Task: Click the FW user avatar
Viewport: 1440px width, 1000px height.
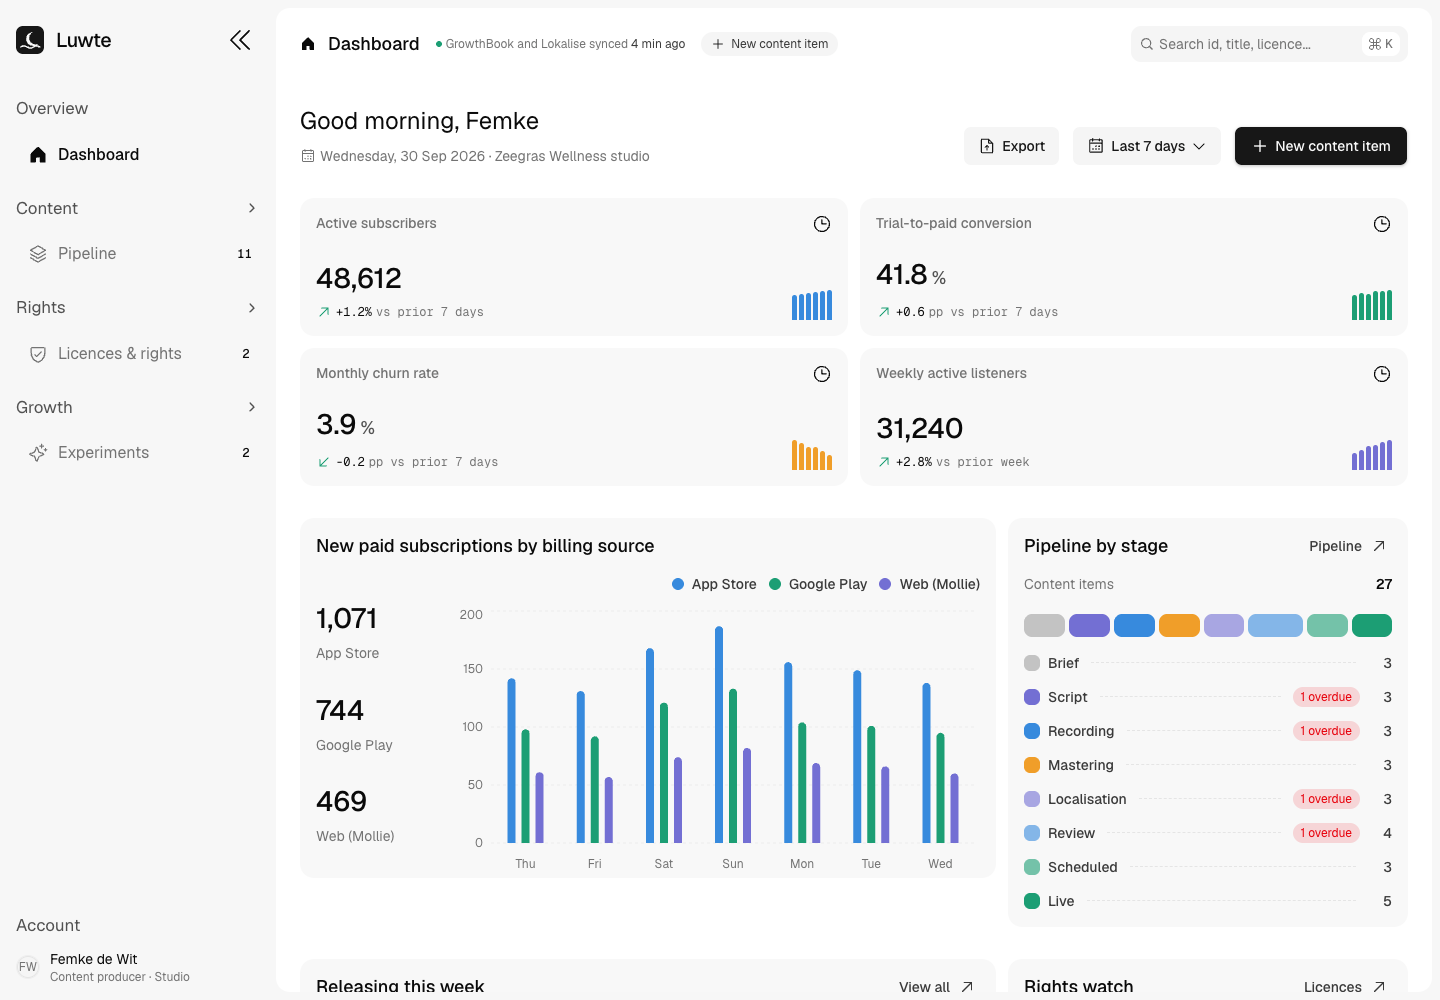Action: click(28, 967)
